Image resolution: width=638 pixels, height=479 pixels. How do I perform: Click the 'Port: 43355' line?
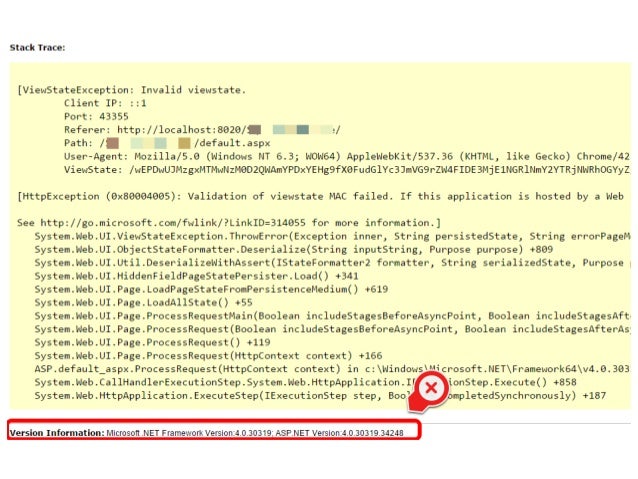[96, 116]
